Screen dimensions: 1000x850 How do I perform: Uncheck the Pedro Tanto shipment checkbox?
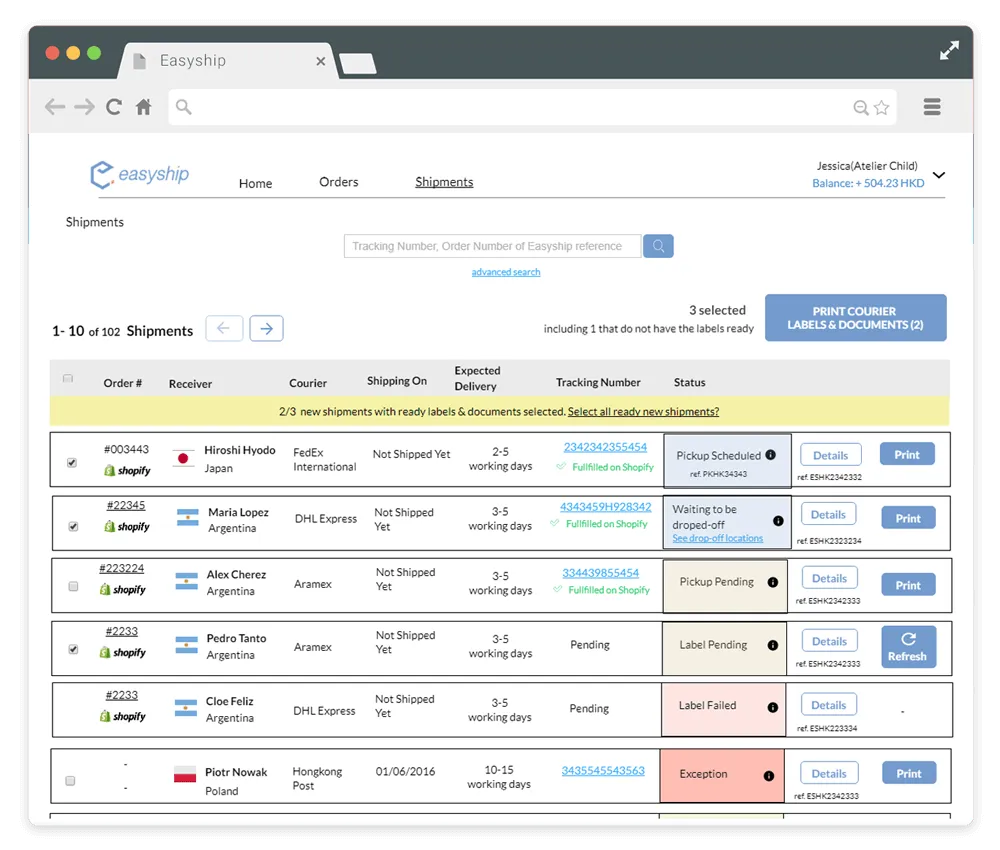coord(73,649)
